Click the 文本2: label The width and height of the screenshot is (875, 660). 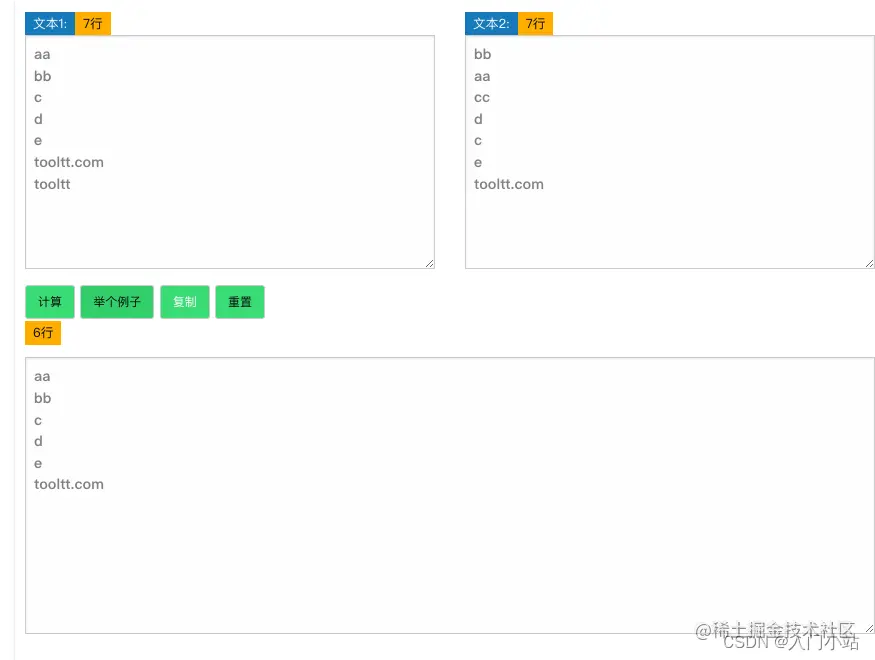pyautogui.click(x=492, y=23)
